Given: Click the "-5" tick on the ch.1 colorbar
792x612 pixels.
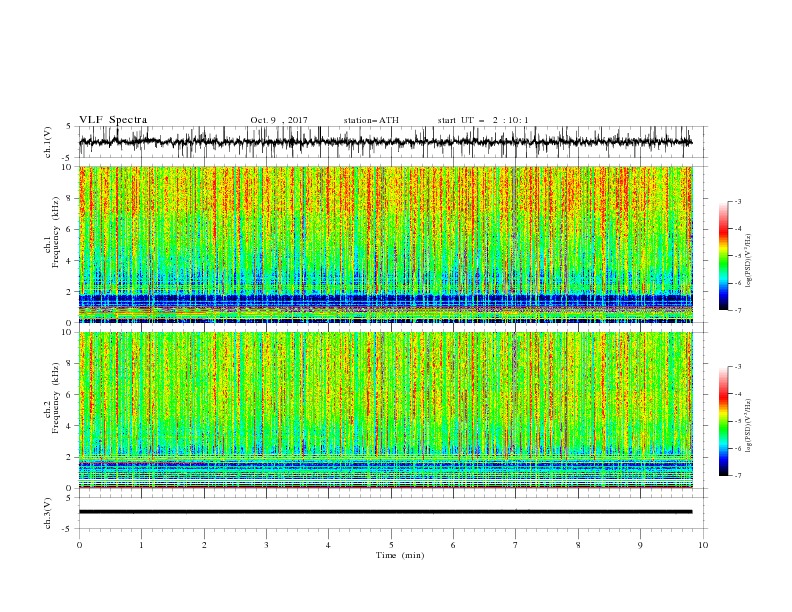Looking at the screenshot, I should tap(737, 256).
